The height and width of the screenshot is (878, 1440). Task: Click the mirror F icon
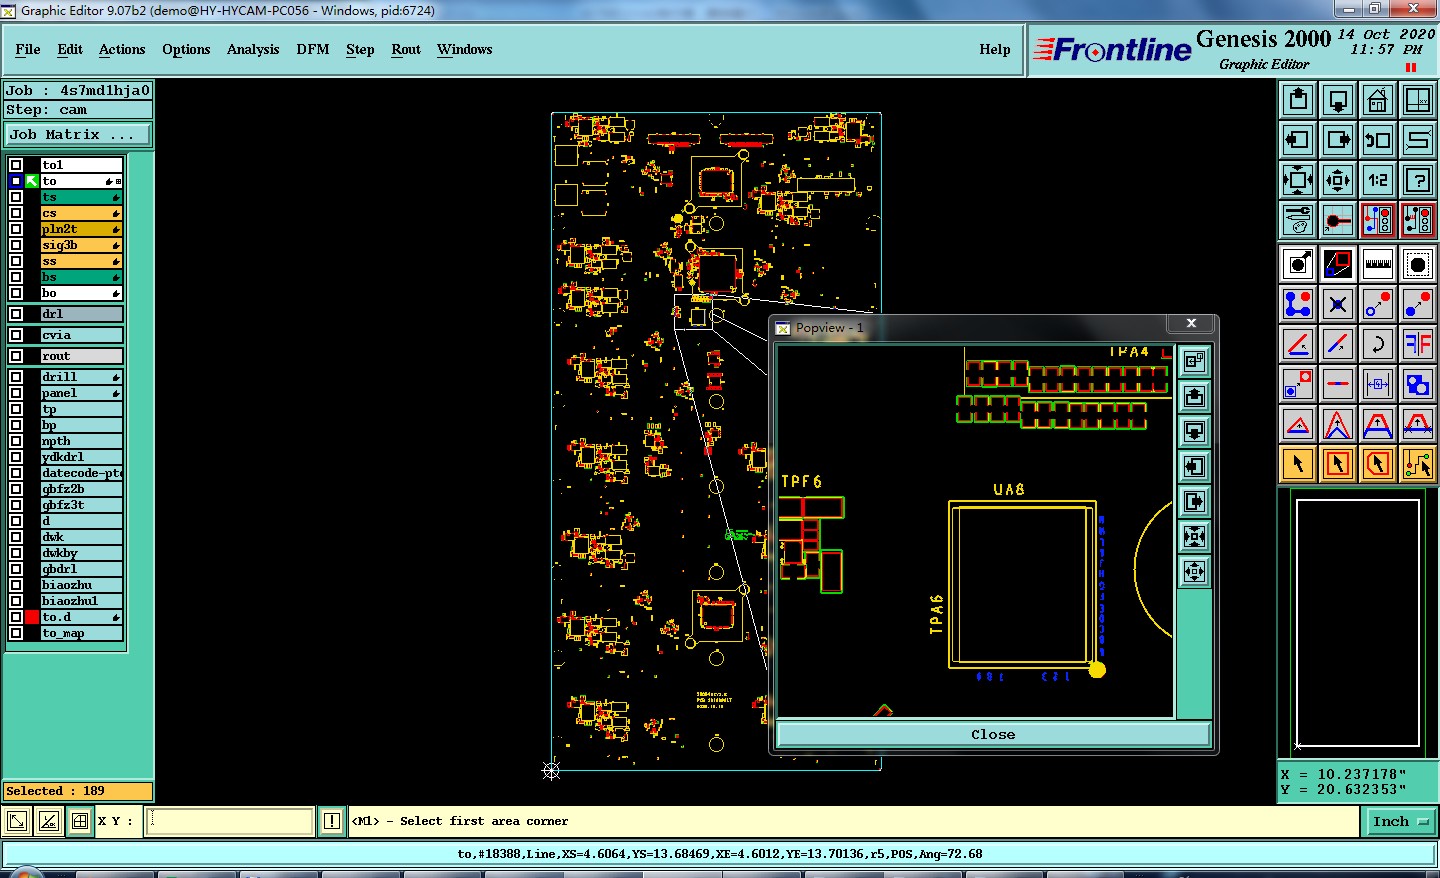coord(1418,344)
